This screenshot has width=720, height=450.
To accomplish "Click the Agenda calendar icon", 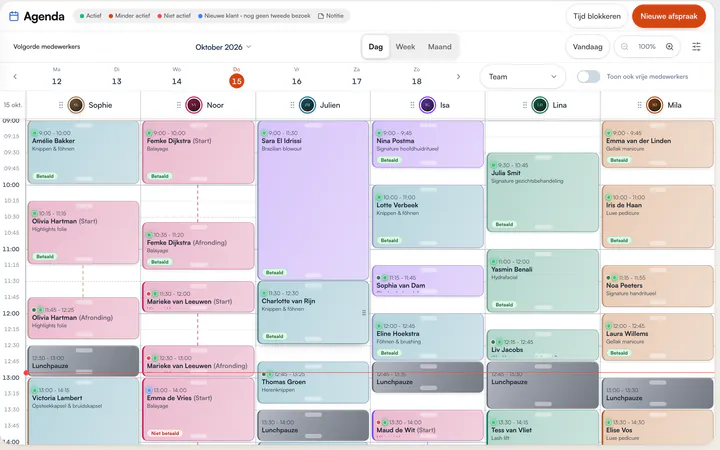I will (x=14, y=16).
